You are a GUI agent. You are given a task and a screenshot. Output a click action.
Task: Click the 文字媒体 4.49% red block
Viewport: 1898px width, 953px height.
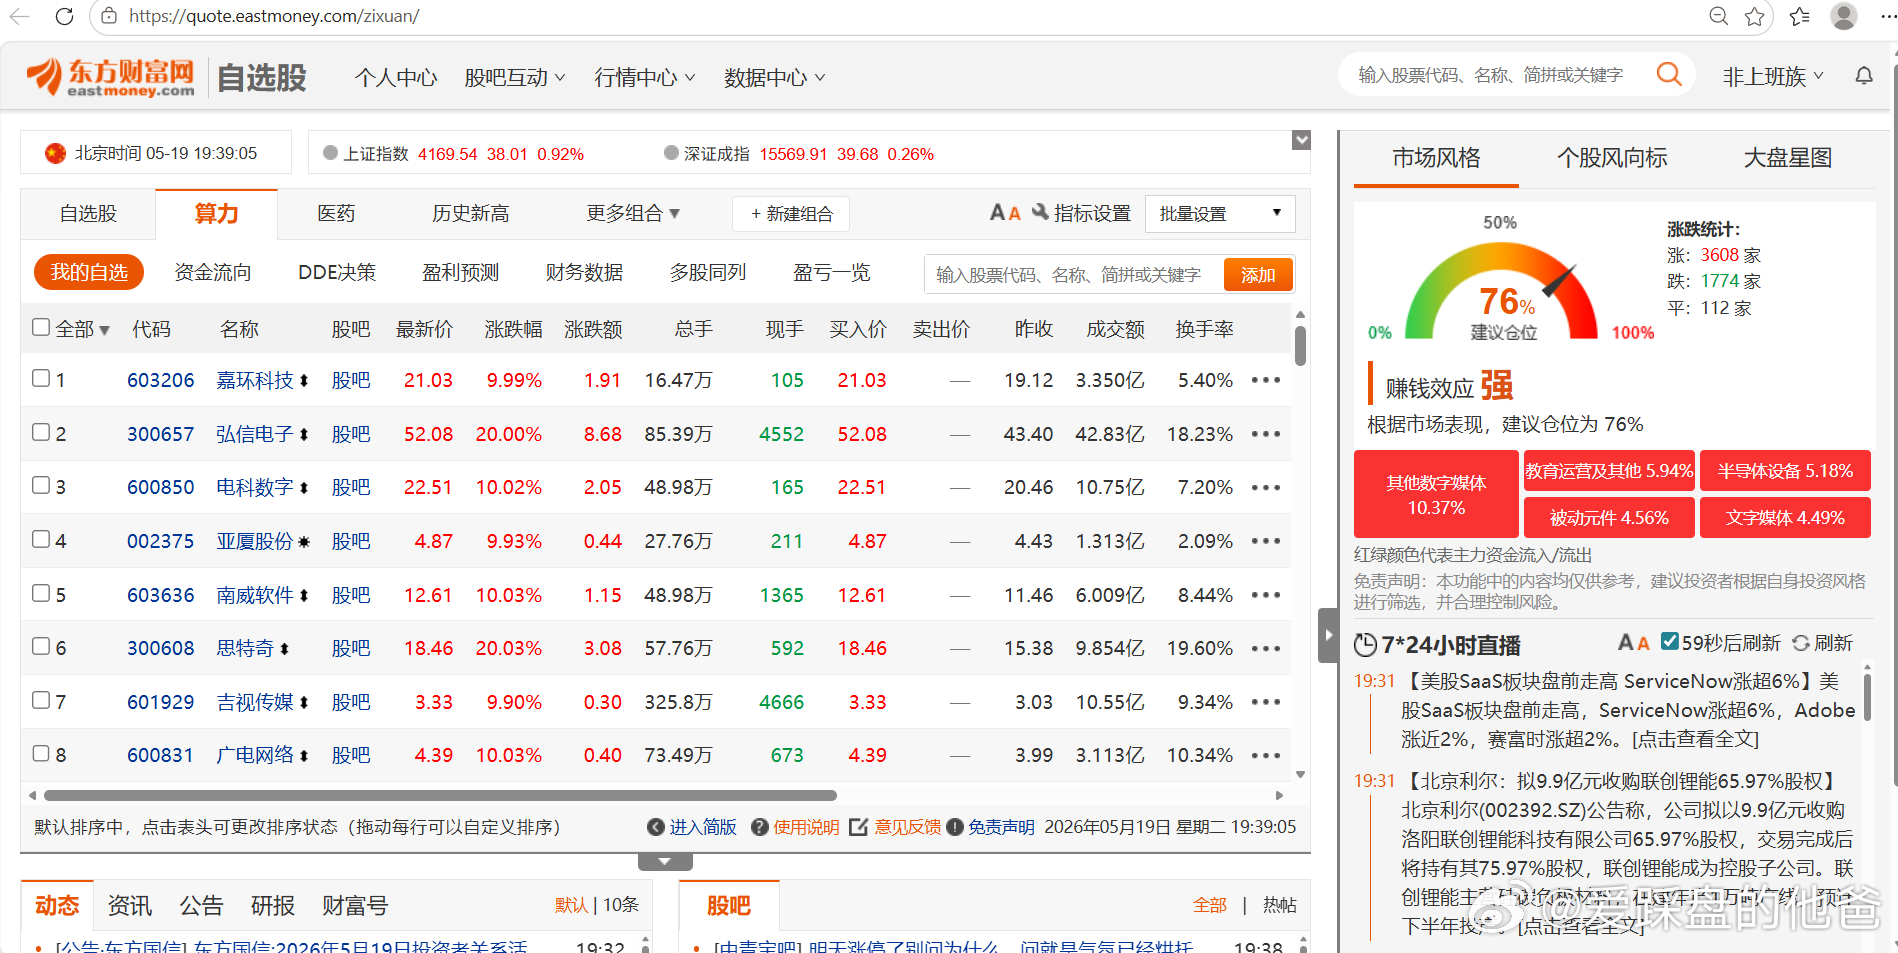[1785, 517]
